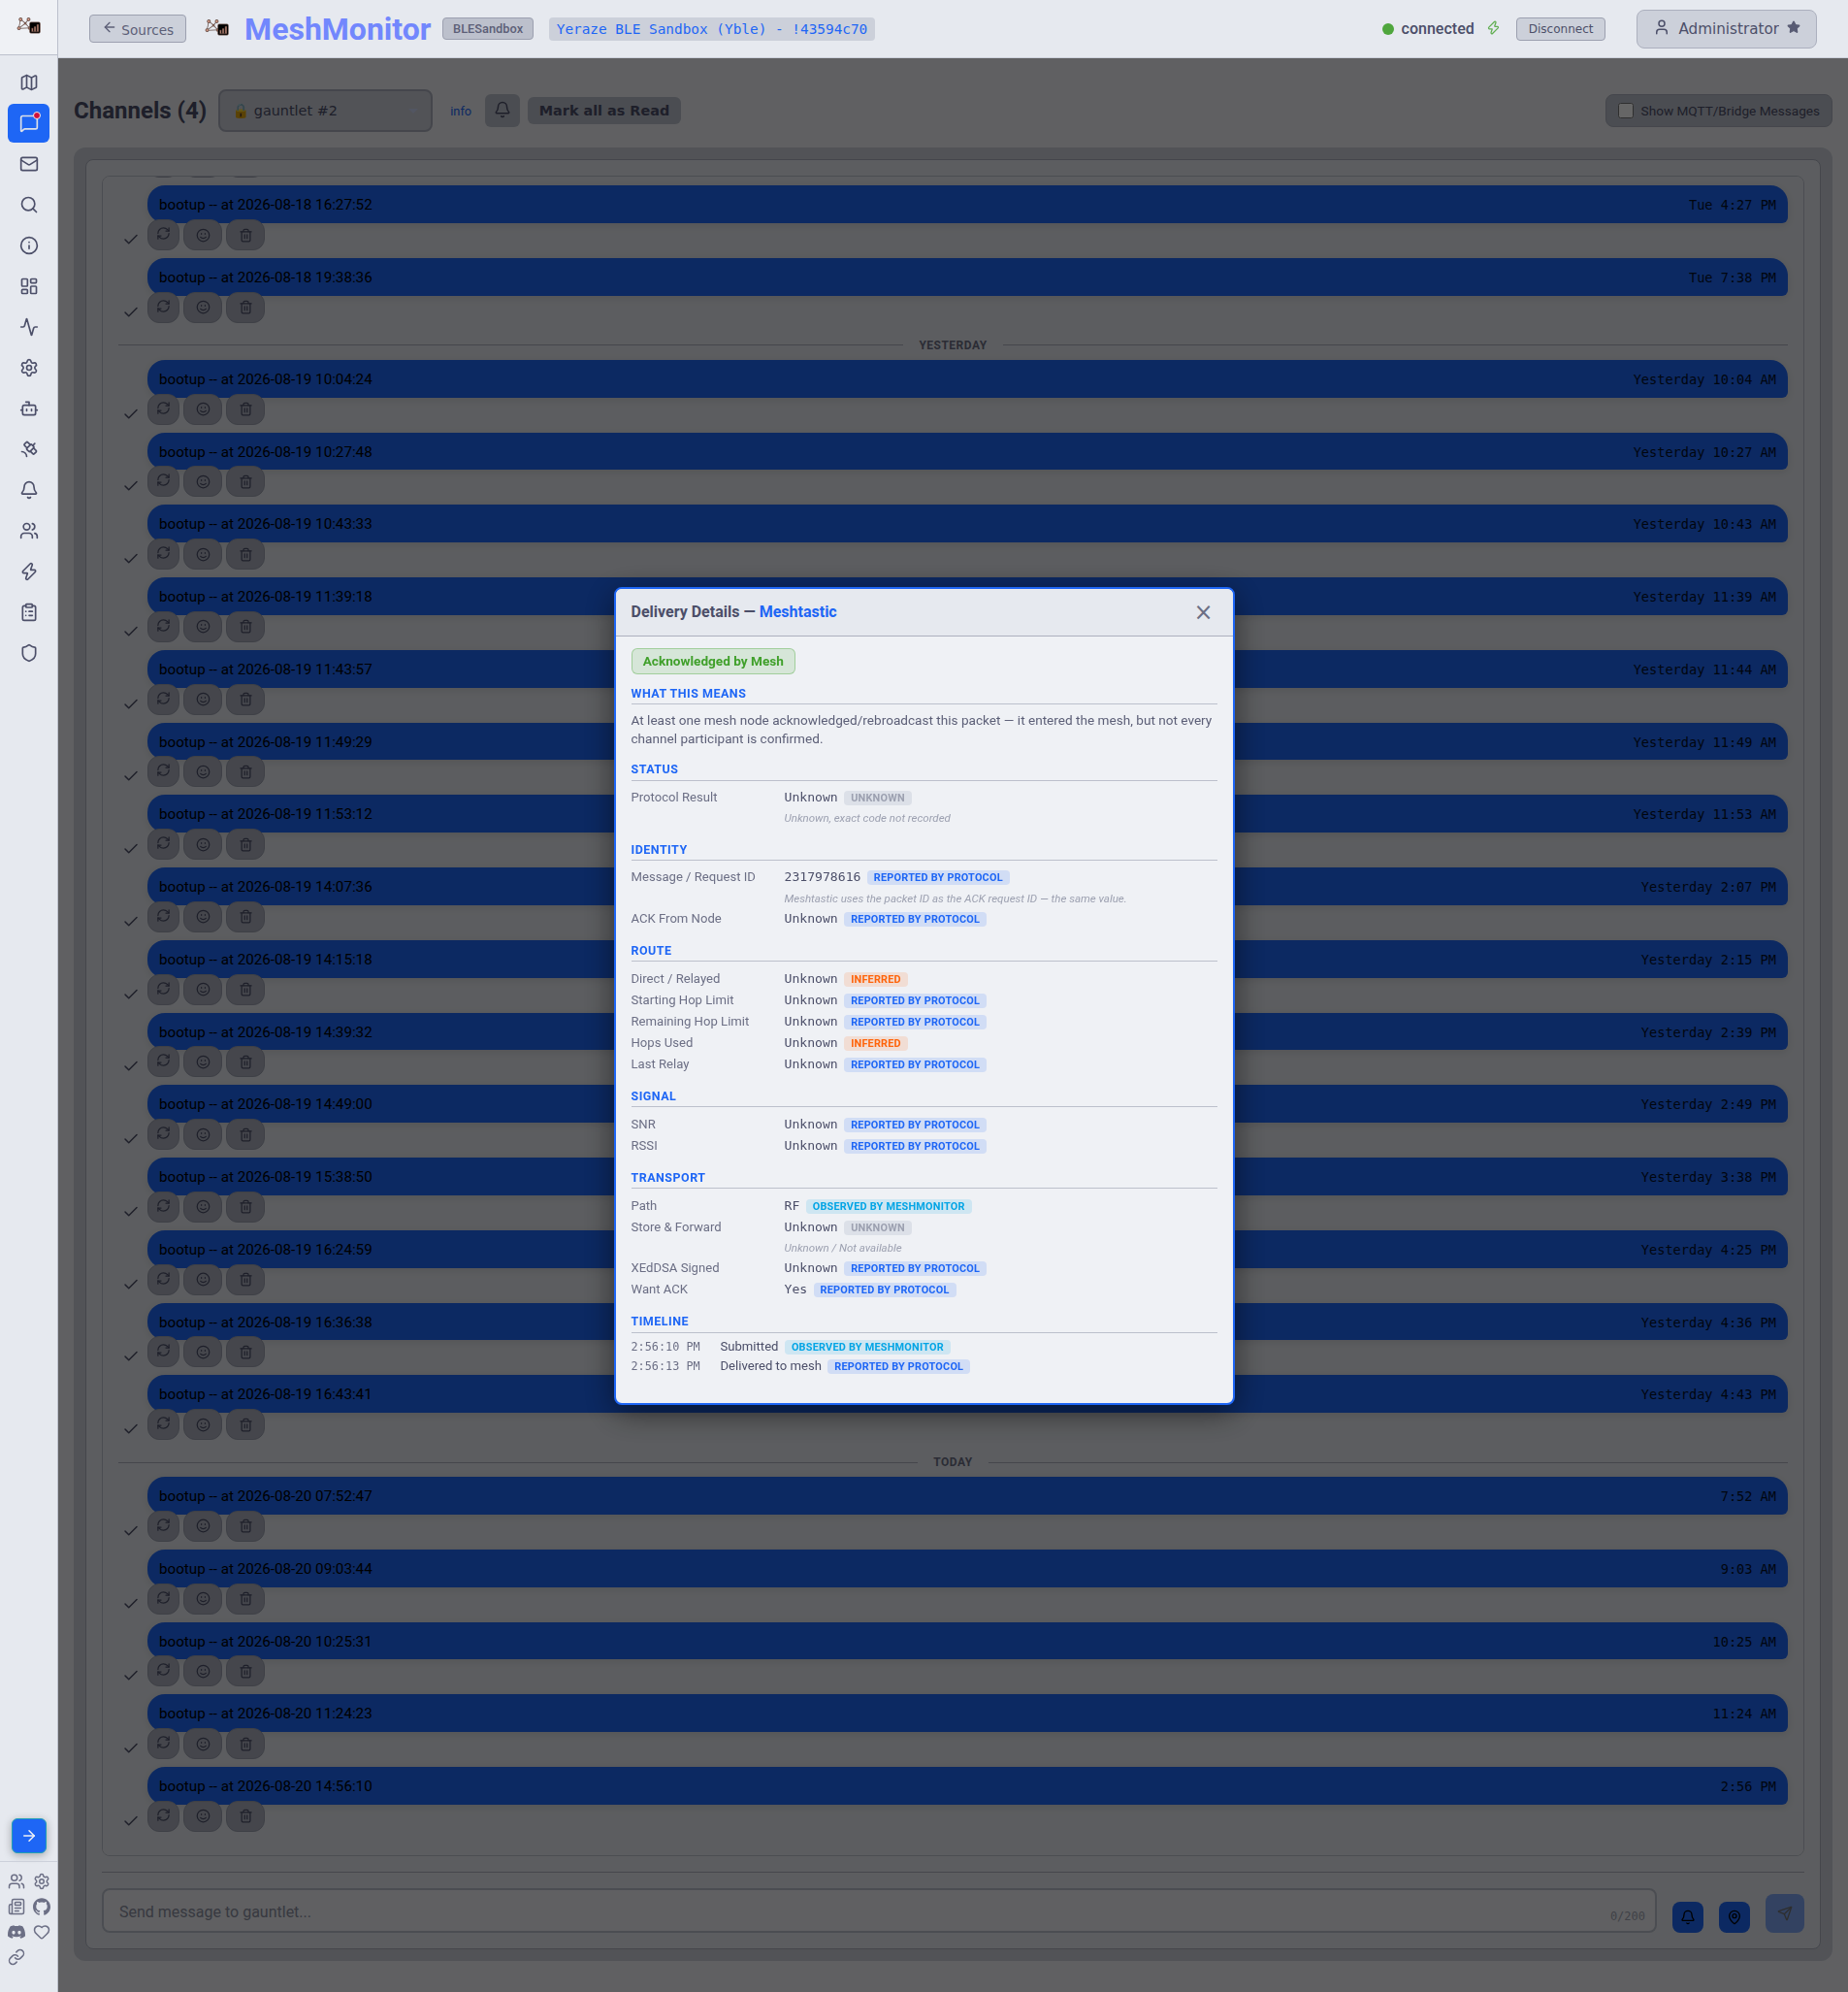Open the clipboard audit sidebar icon
Viewport: 1848px width, 1992px height.
click(29, 613)
